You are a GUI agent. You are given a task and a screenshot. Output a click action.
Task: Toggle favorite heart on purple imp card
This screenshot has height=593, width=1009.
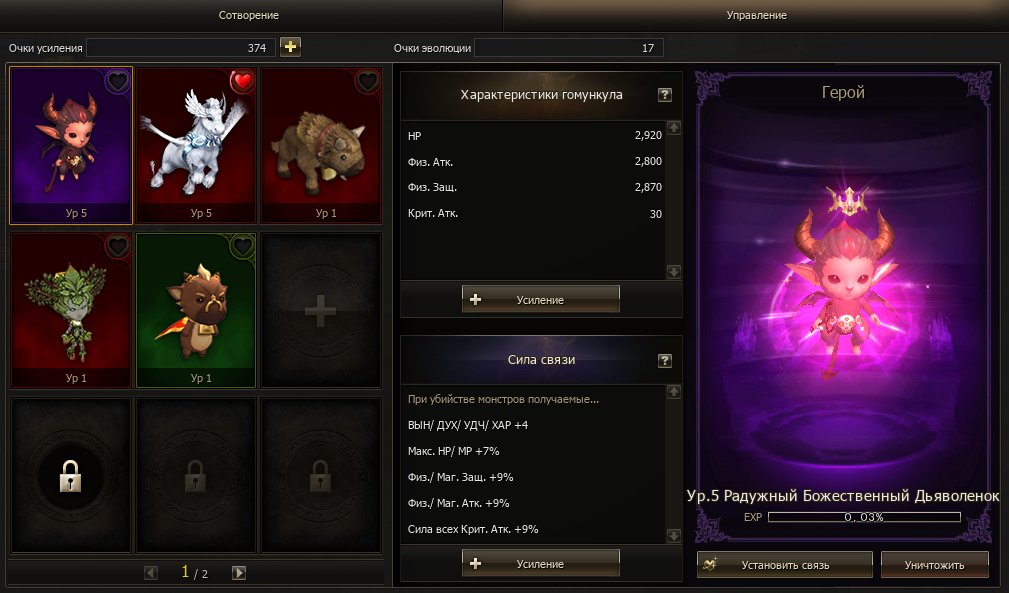click(118, 82)
